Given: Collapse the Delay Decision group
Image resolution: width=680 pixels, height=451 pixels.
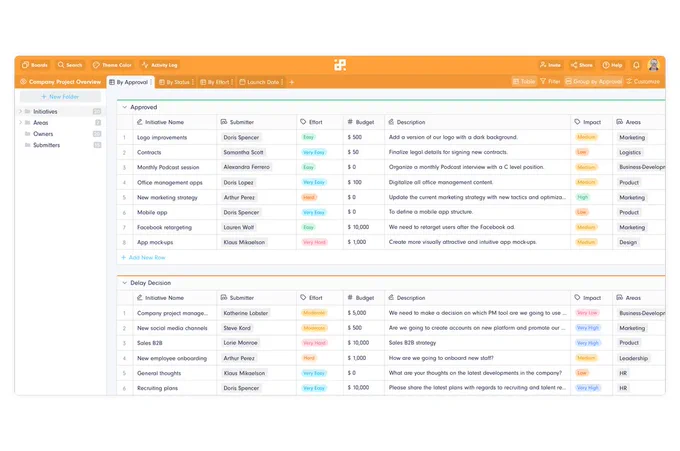Looking at the screenshot, I should pos(124,283).
